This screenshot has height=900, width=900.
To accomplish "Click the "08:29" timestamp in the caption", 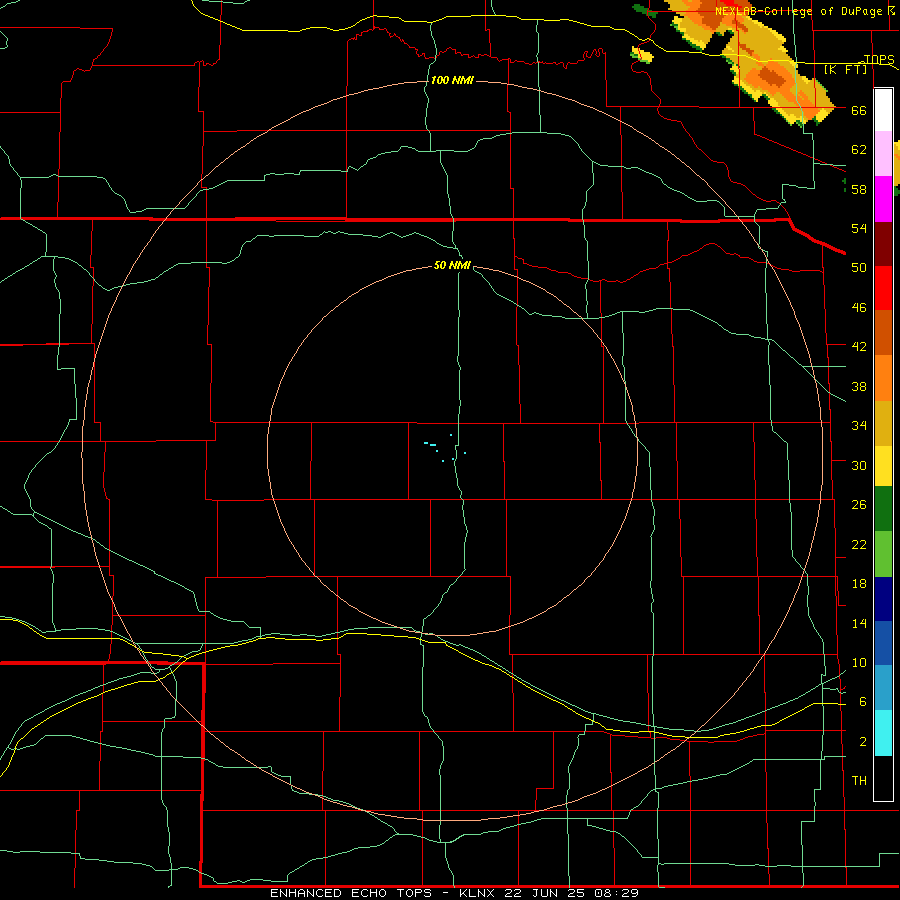I will [x=615, y=893].
